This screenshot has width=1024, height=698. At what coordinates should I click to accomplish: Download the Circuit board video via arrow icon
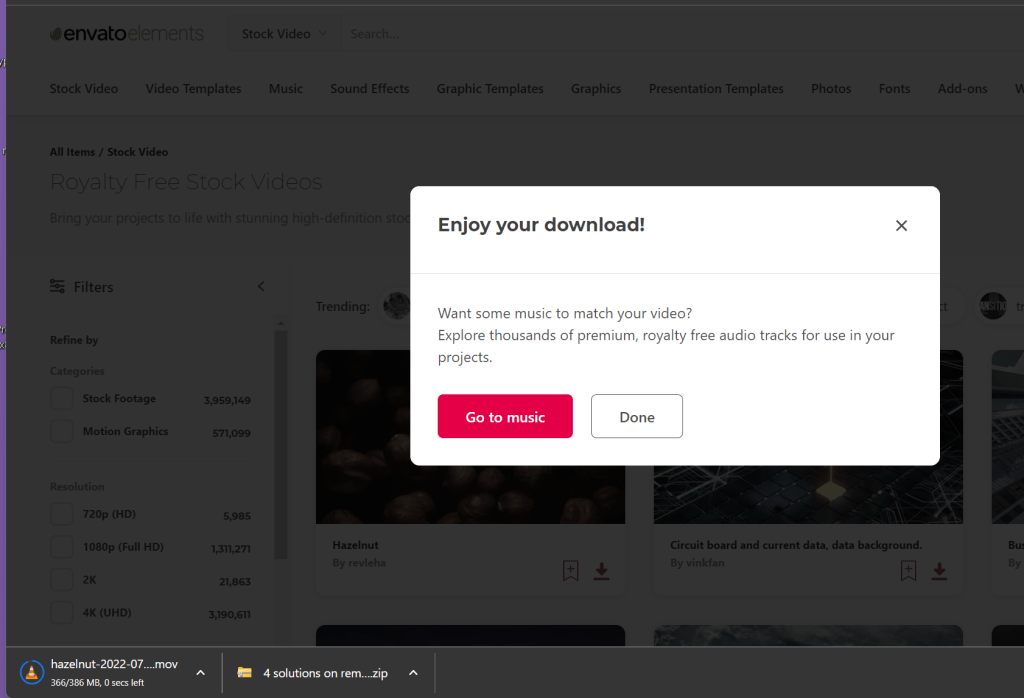[939, 571]
